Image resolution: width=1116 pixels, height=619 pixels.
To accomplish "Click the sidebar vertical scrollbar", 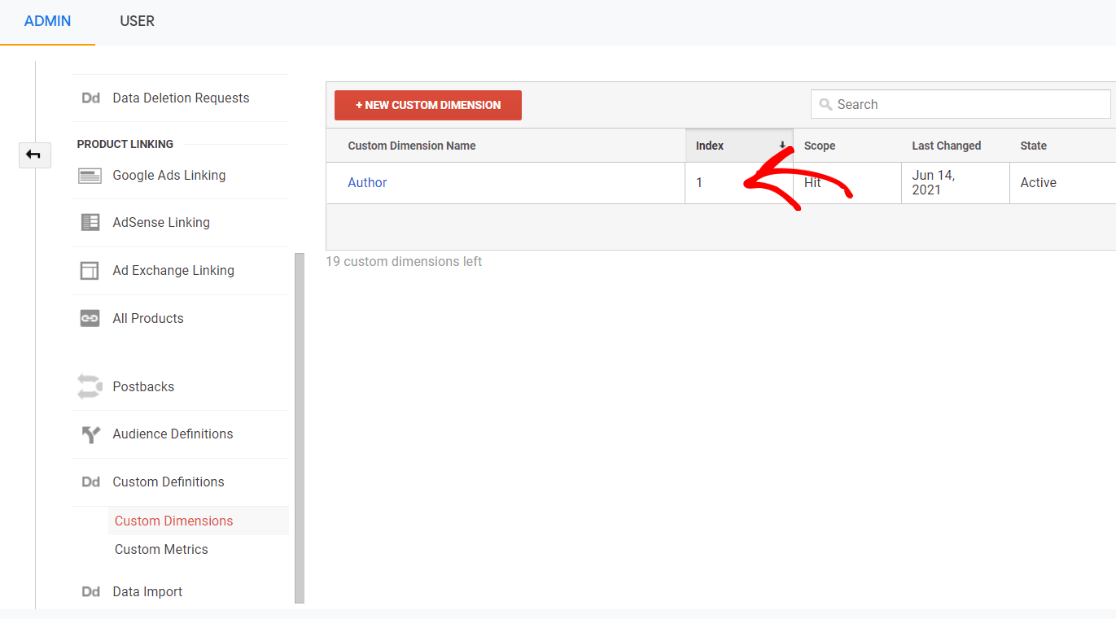I will click(x=300, y=428).
